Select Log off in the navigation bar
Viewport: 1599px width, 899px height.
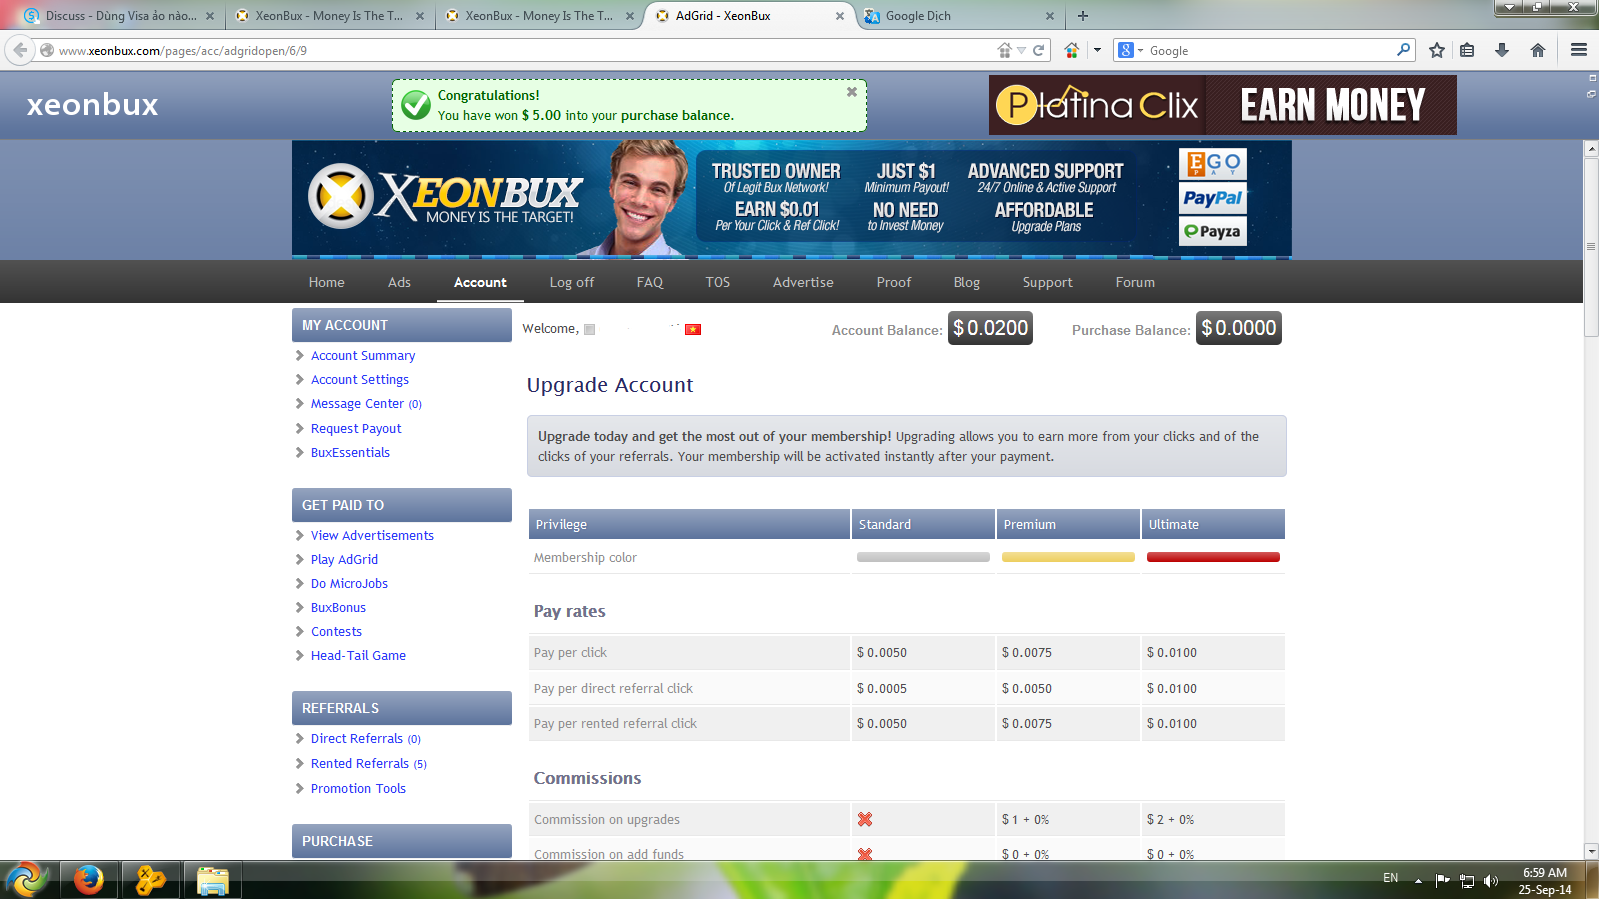[x=572, y=282]
